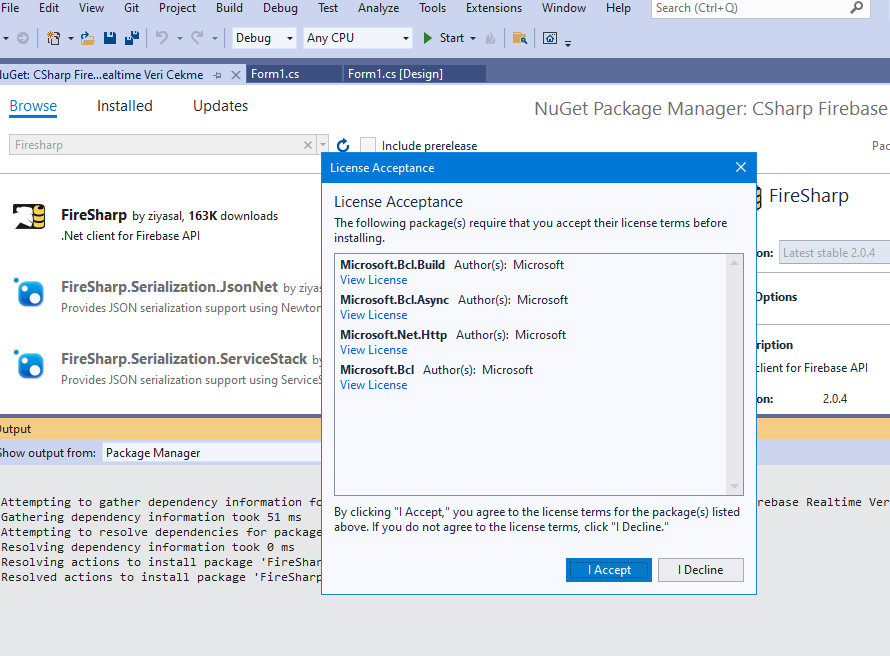Open the Tools menu

click(x=433, y=8)
